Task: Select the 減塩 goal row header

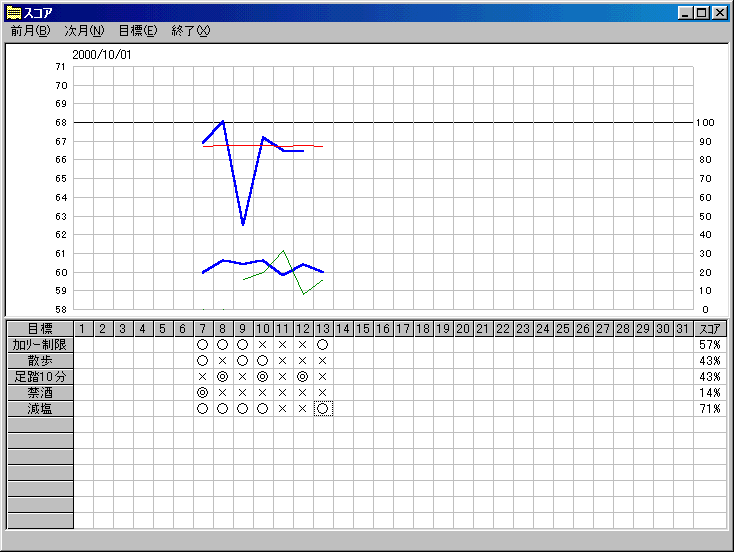Action: coord(40,409)
